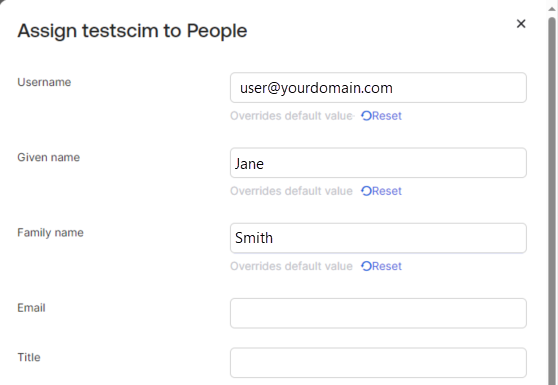Click the circular arrow icon under Family name

(x=366, y=266)
